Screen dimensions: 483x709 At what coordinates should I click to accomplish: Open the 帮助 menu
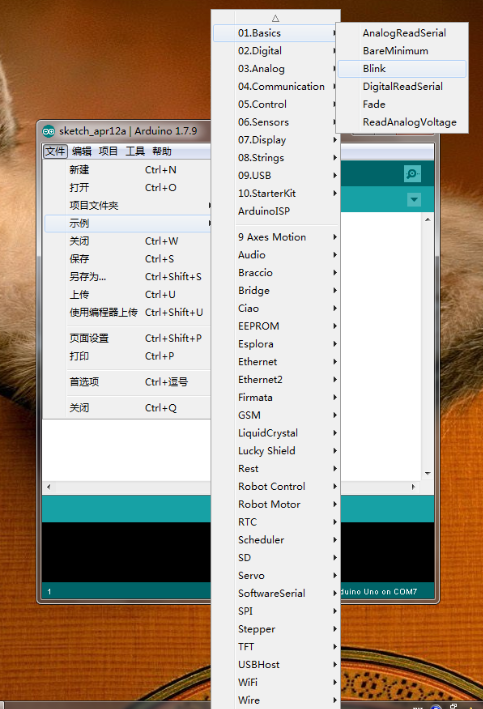(161, 151)
